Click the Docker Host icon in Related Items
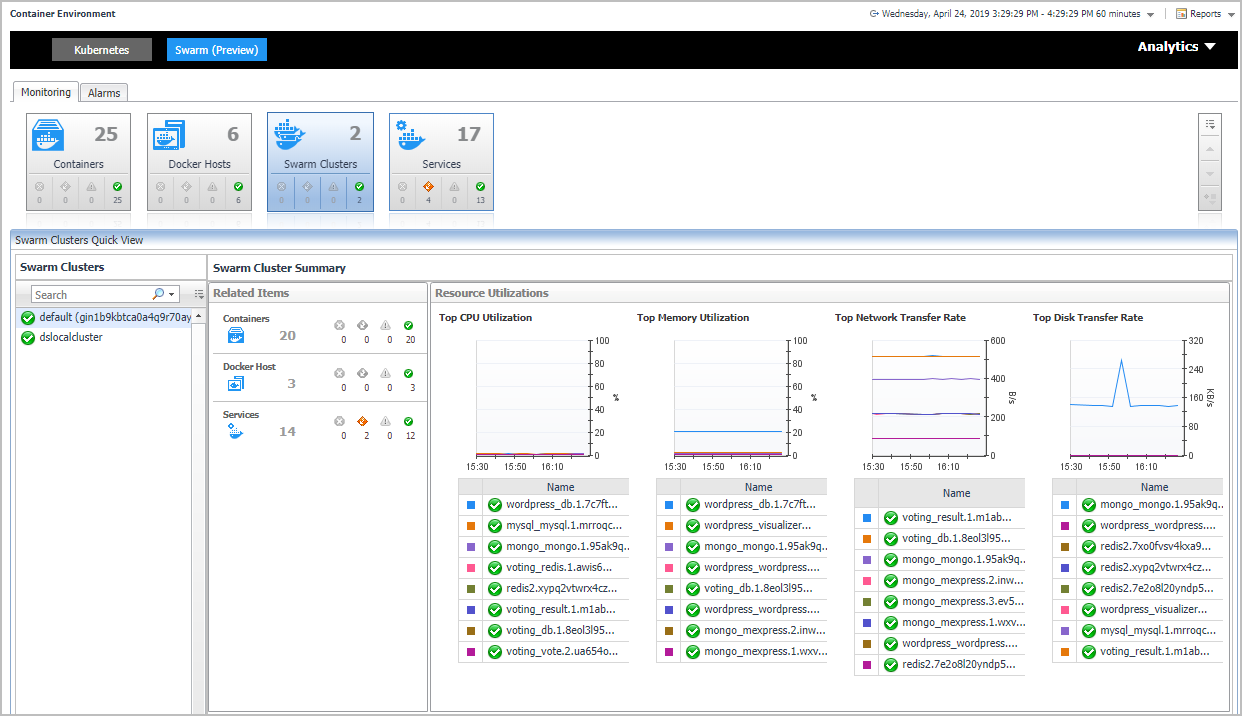Image resolution: width=1242 pixels, height=716 pixels. click(236, 384)
